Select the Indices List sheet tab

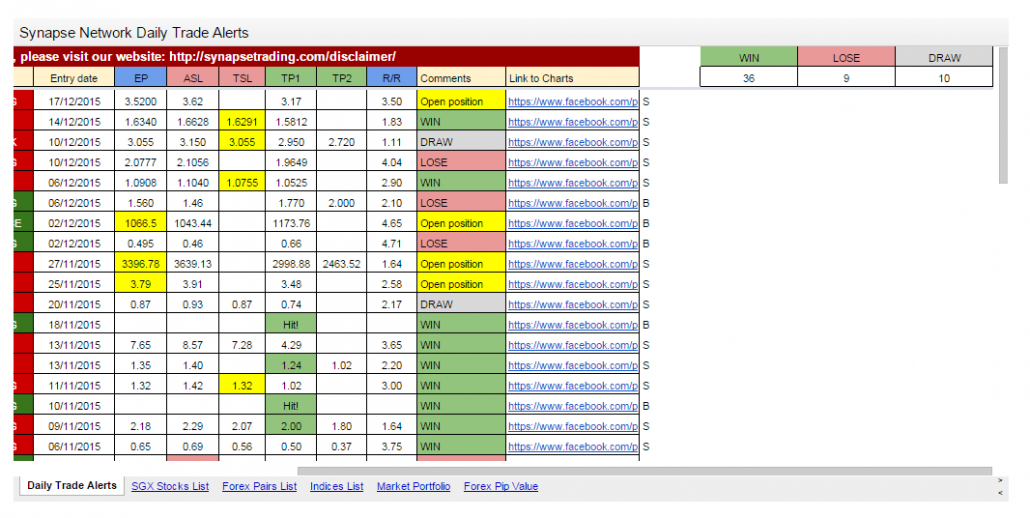[336, 486]
